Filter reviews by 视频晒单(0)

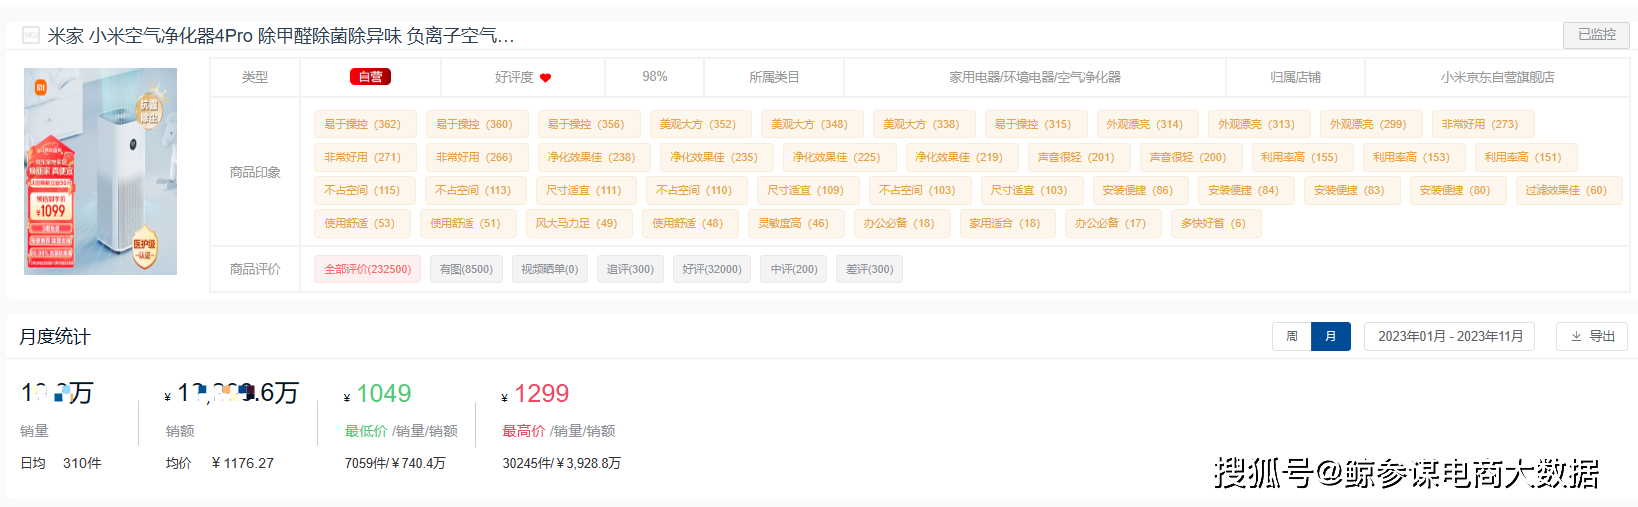[x=549, y=269]
